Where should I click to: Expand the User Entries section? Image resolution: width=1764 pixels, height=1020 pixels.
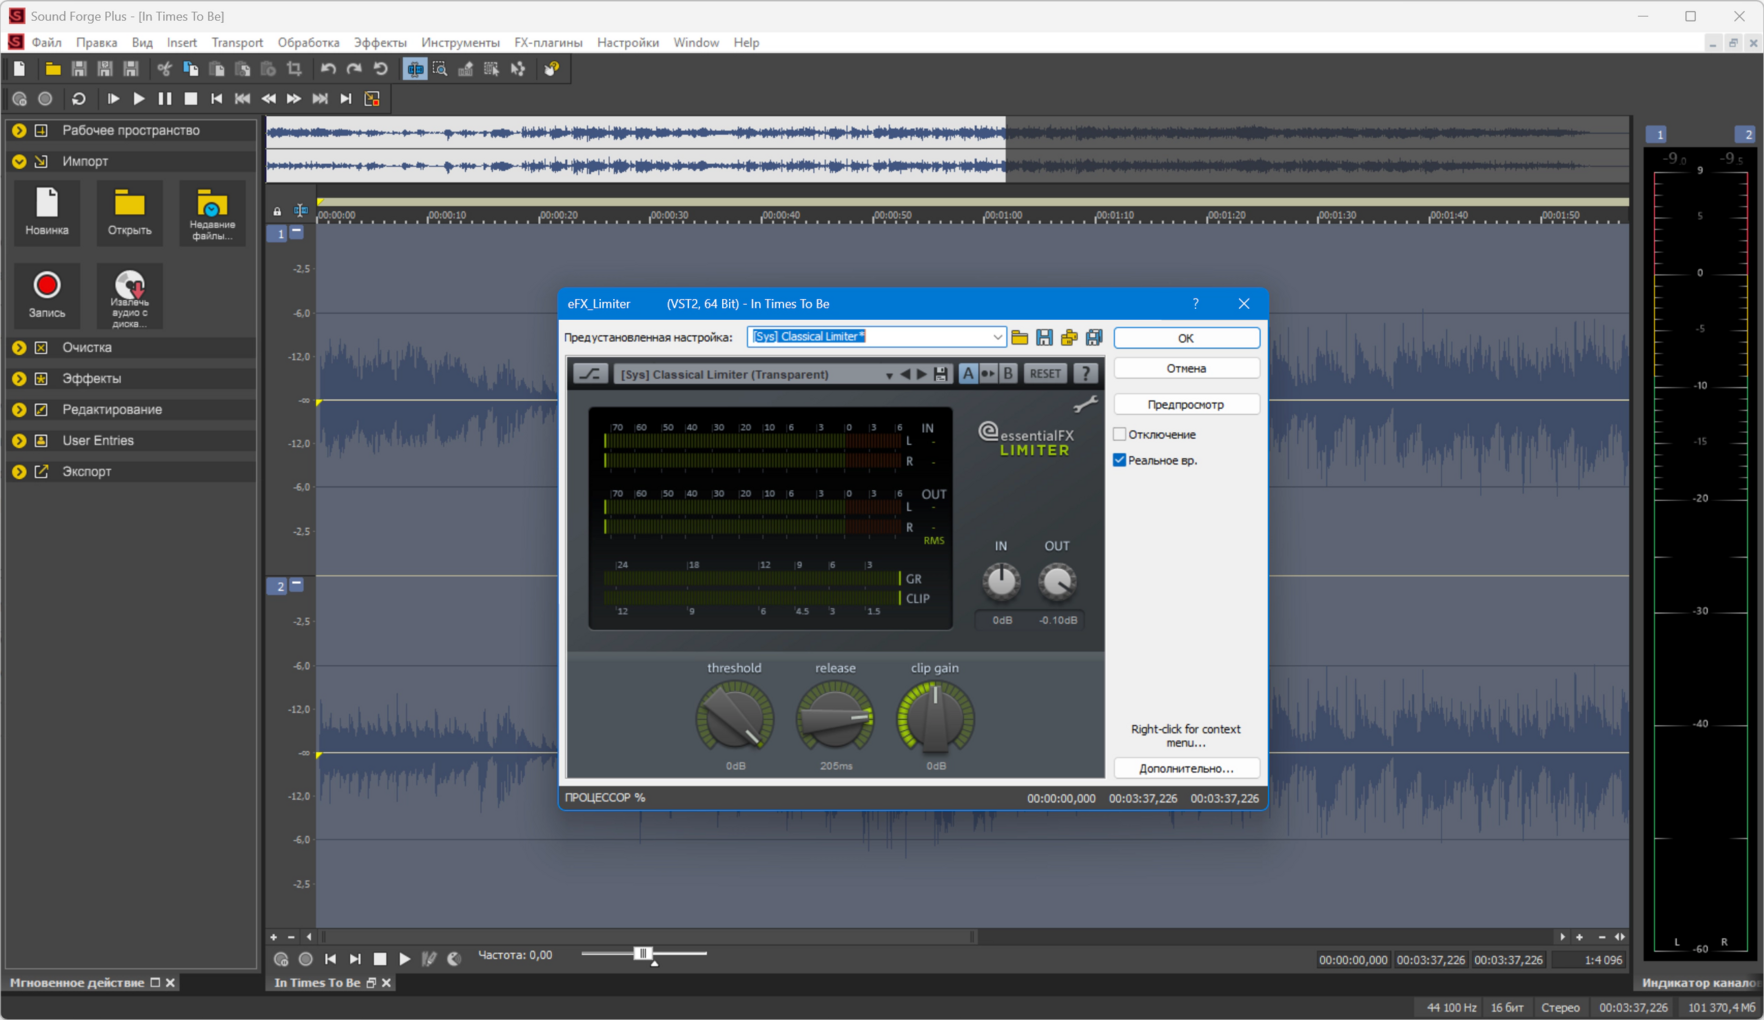pyautogui.click(x=19, y=441)
